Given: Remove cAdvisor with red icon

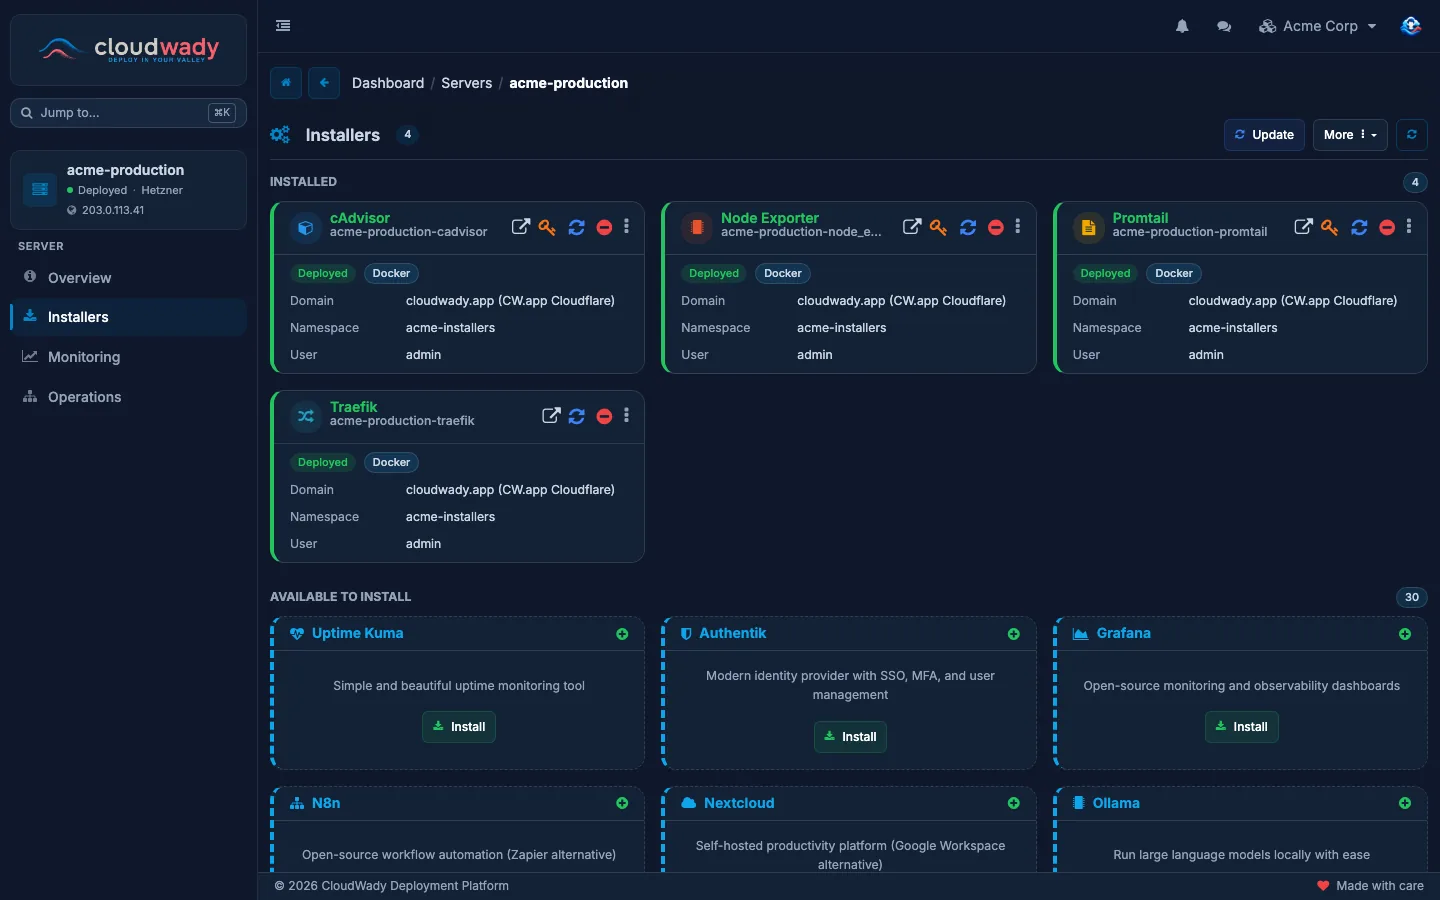Looking at the screenshot, I should tap(604, 227).
